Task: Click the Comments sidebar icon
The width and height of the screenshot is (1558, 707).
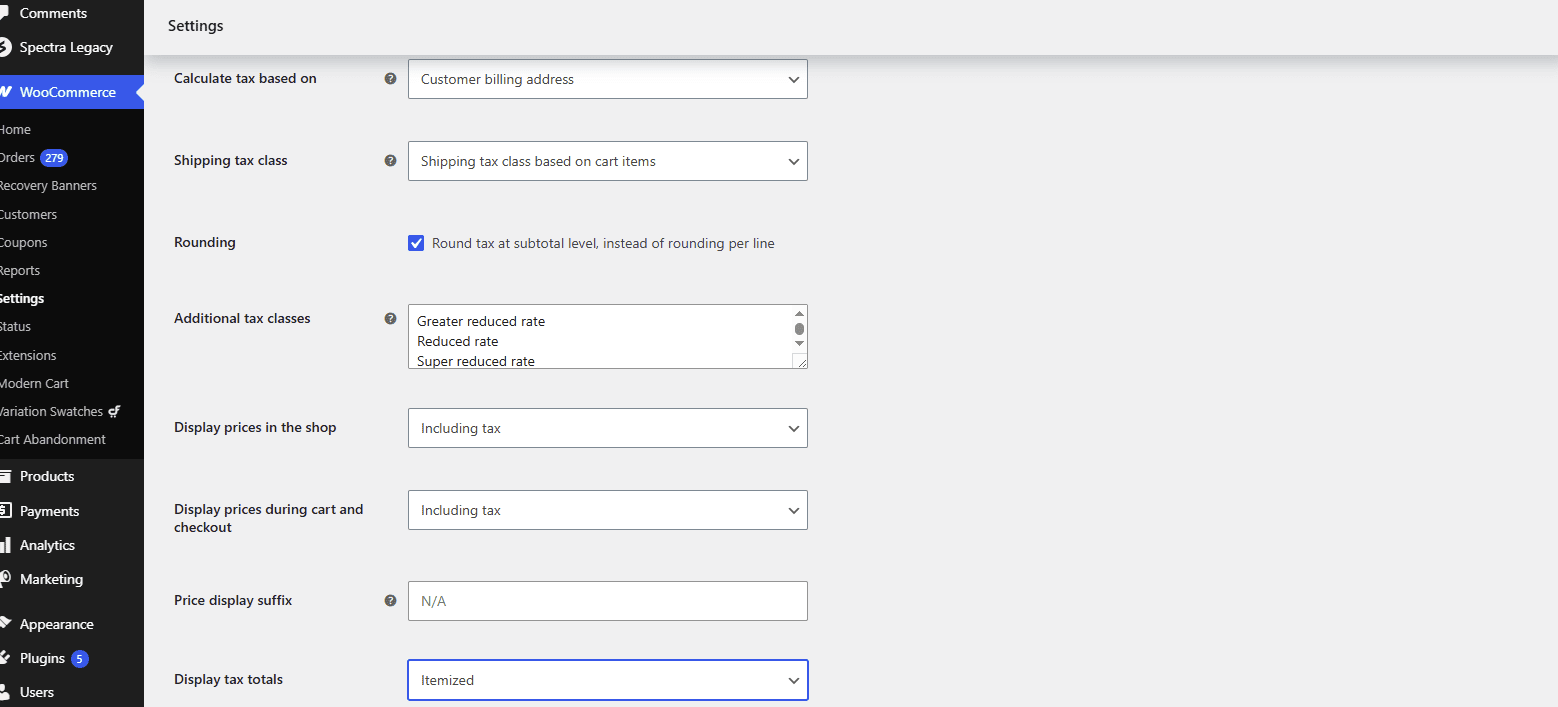Action: pyautogui.click(x=5, y=13)
